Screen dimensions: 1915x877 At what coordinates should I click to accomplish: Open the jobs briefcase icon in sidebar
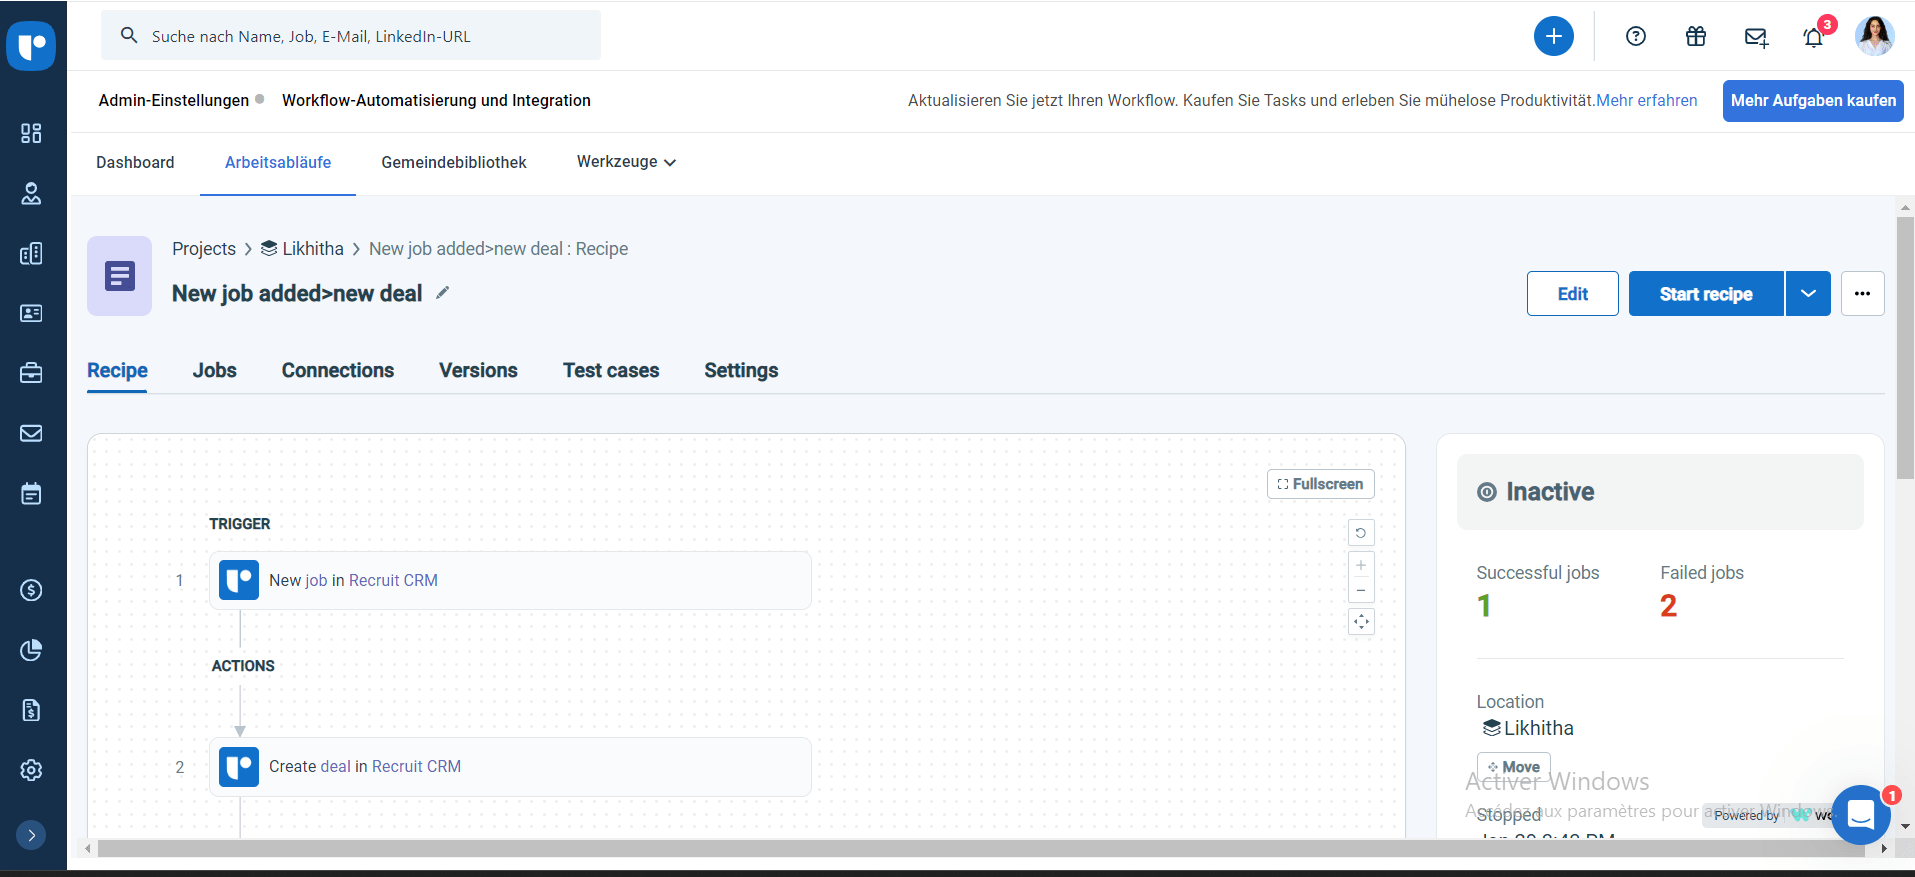[31, 373]
